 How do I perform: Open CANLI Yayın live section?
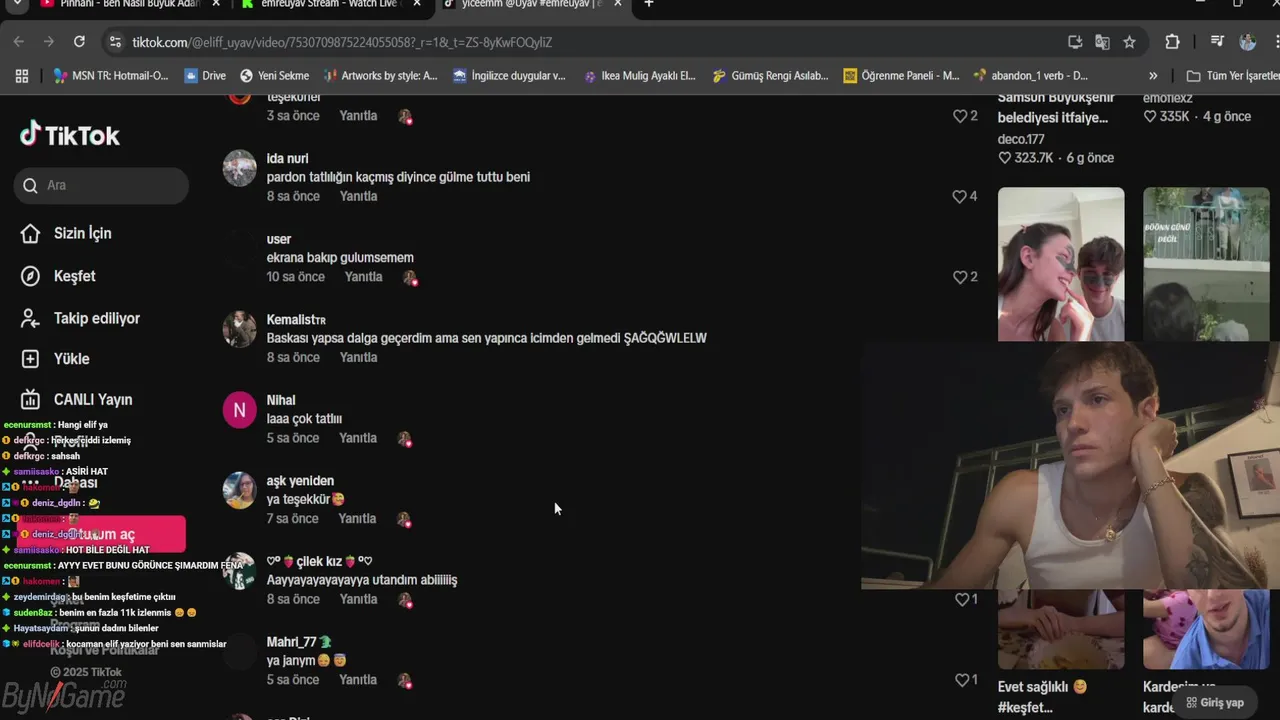(x=76, y=399)
